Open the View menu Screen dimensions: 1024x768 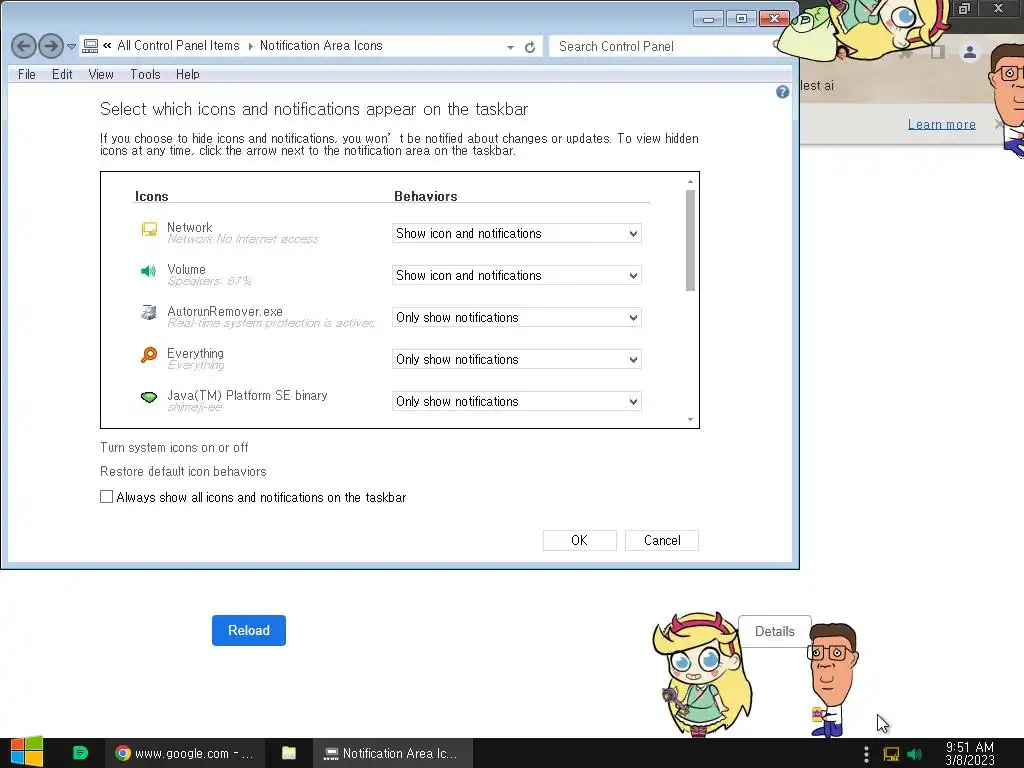coord(101,74)
